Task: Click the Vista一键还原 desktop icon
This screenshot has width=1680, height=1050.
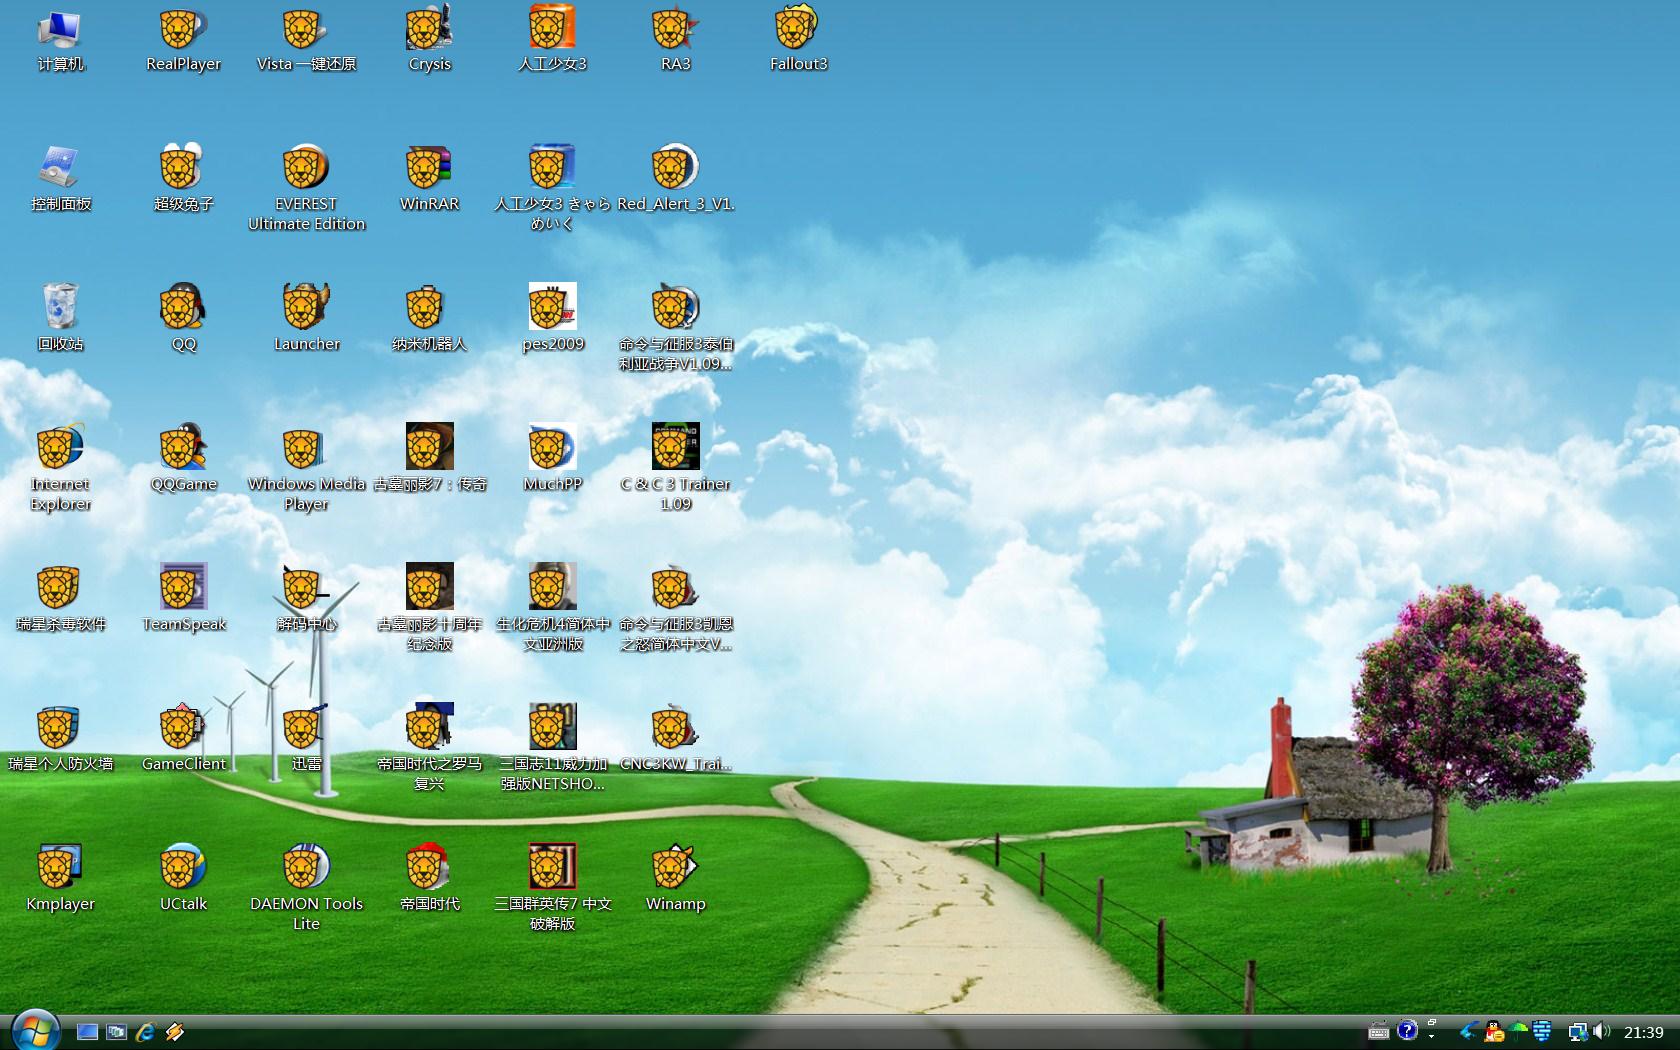Action: pos(306,40)
